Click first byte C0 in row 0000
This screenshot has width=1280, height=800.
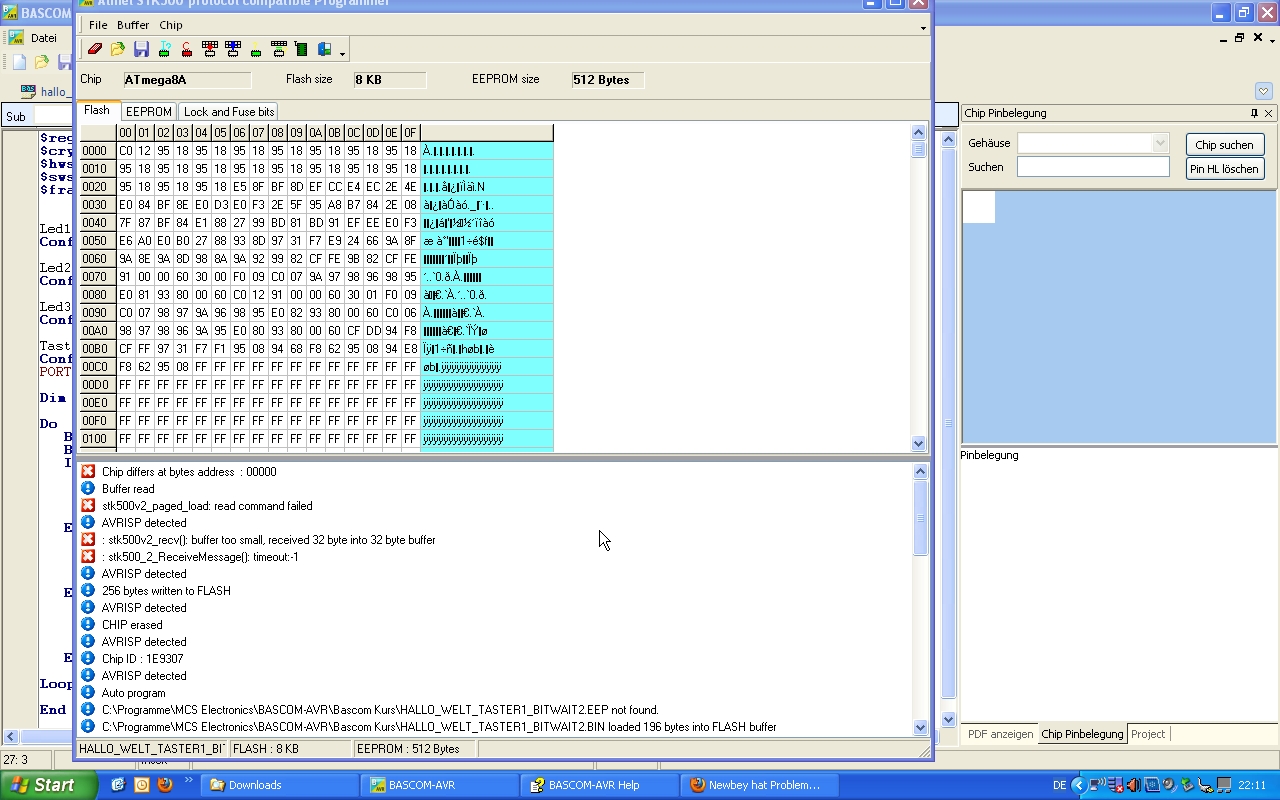[126, 151]
